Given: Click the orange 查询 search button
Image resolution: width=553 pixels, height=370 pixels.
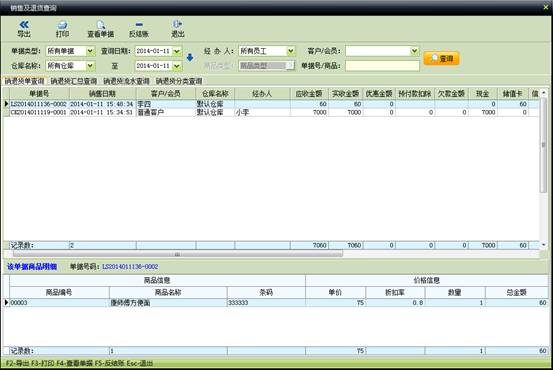Looking at the screenshot, I should click(441, 59).
